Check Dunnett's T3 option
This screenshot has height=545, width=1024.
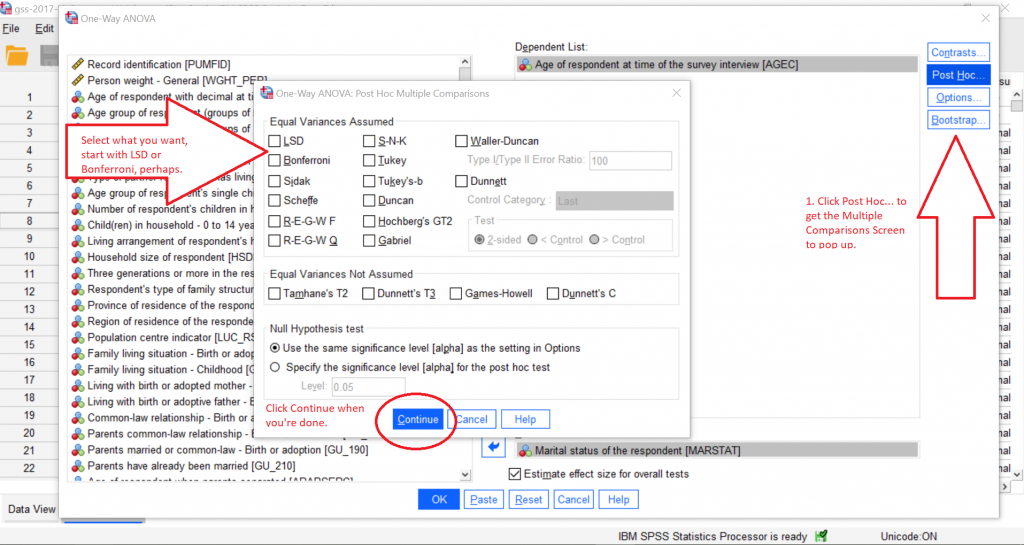tap(368, 294)
